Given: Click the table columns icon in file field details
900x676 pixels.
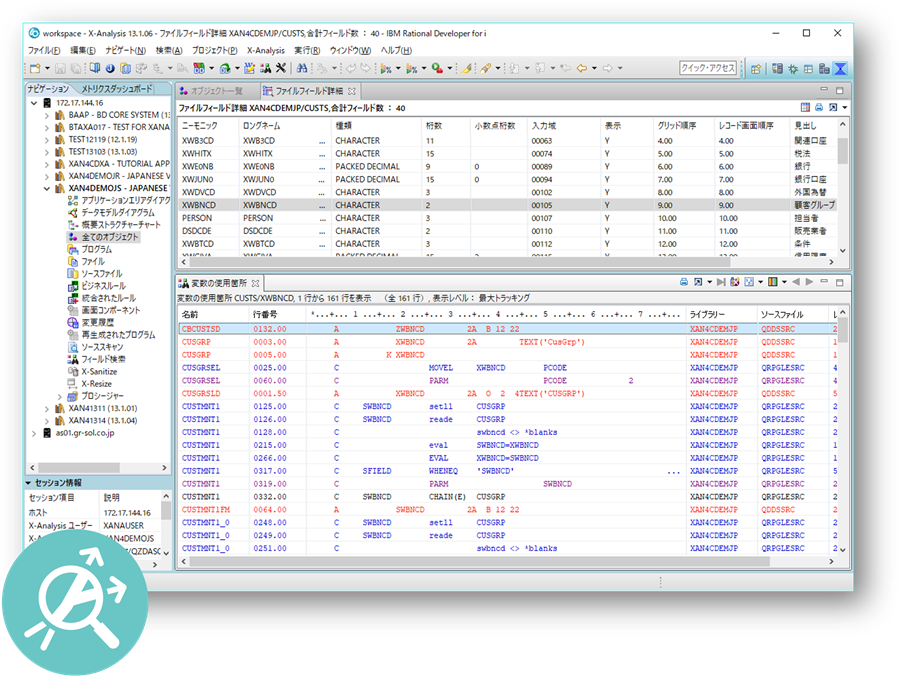Looking at the screenshot, I should [805, 107].
